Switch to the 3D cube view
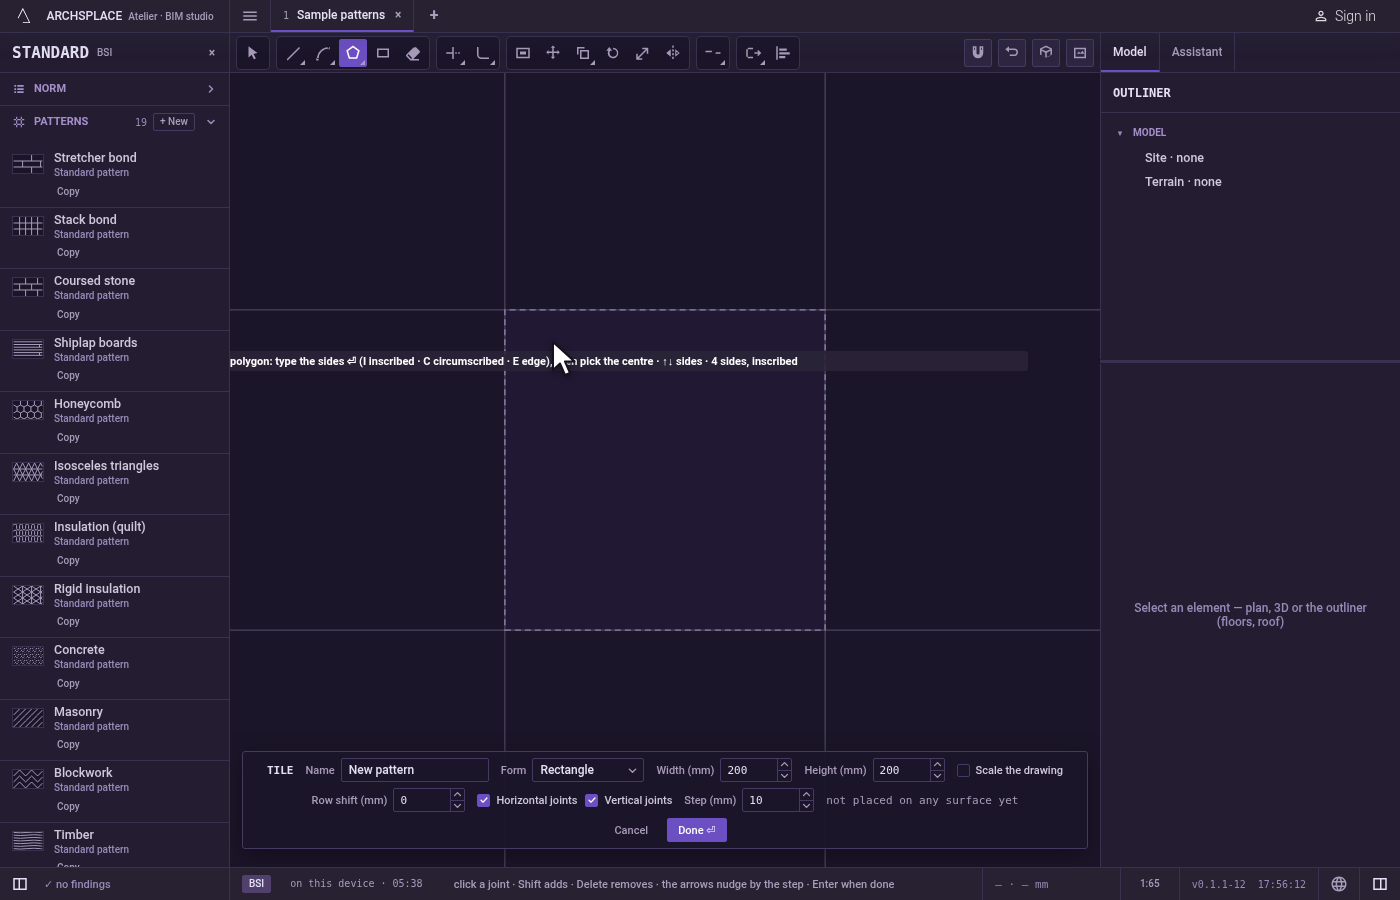This screenshot has height=900, width=1400. pos(1046,53)
